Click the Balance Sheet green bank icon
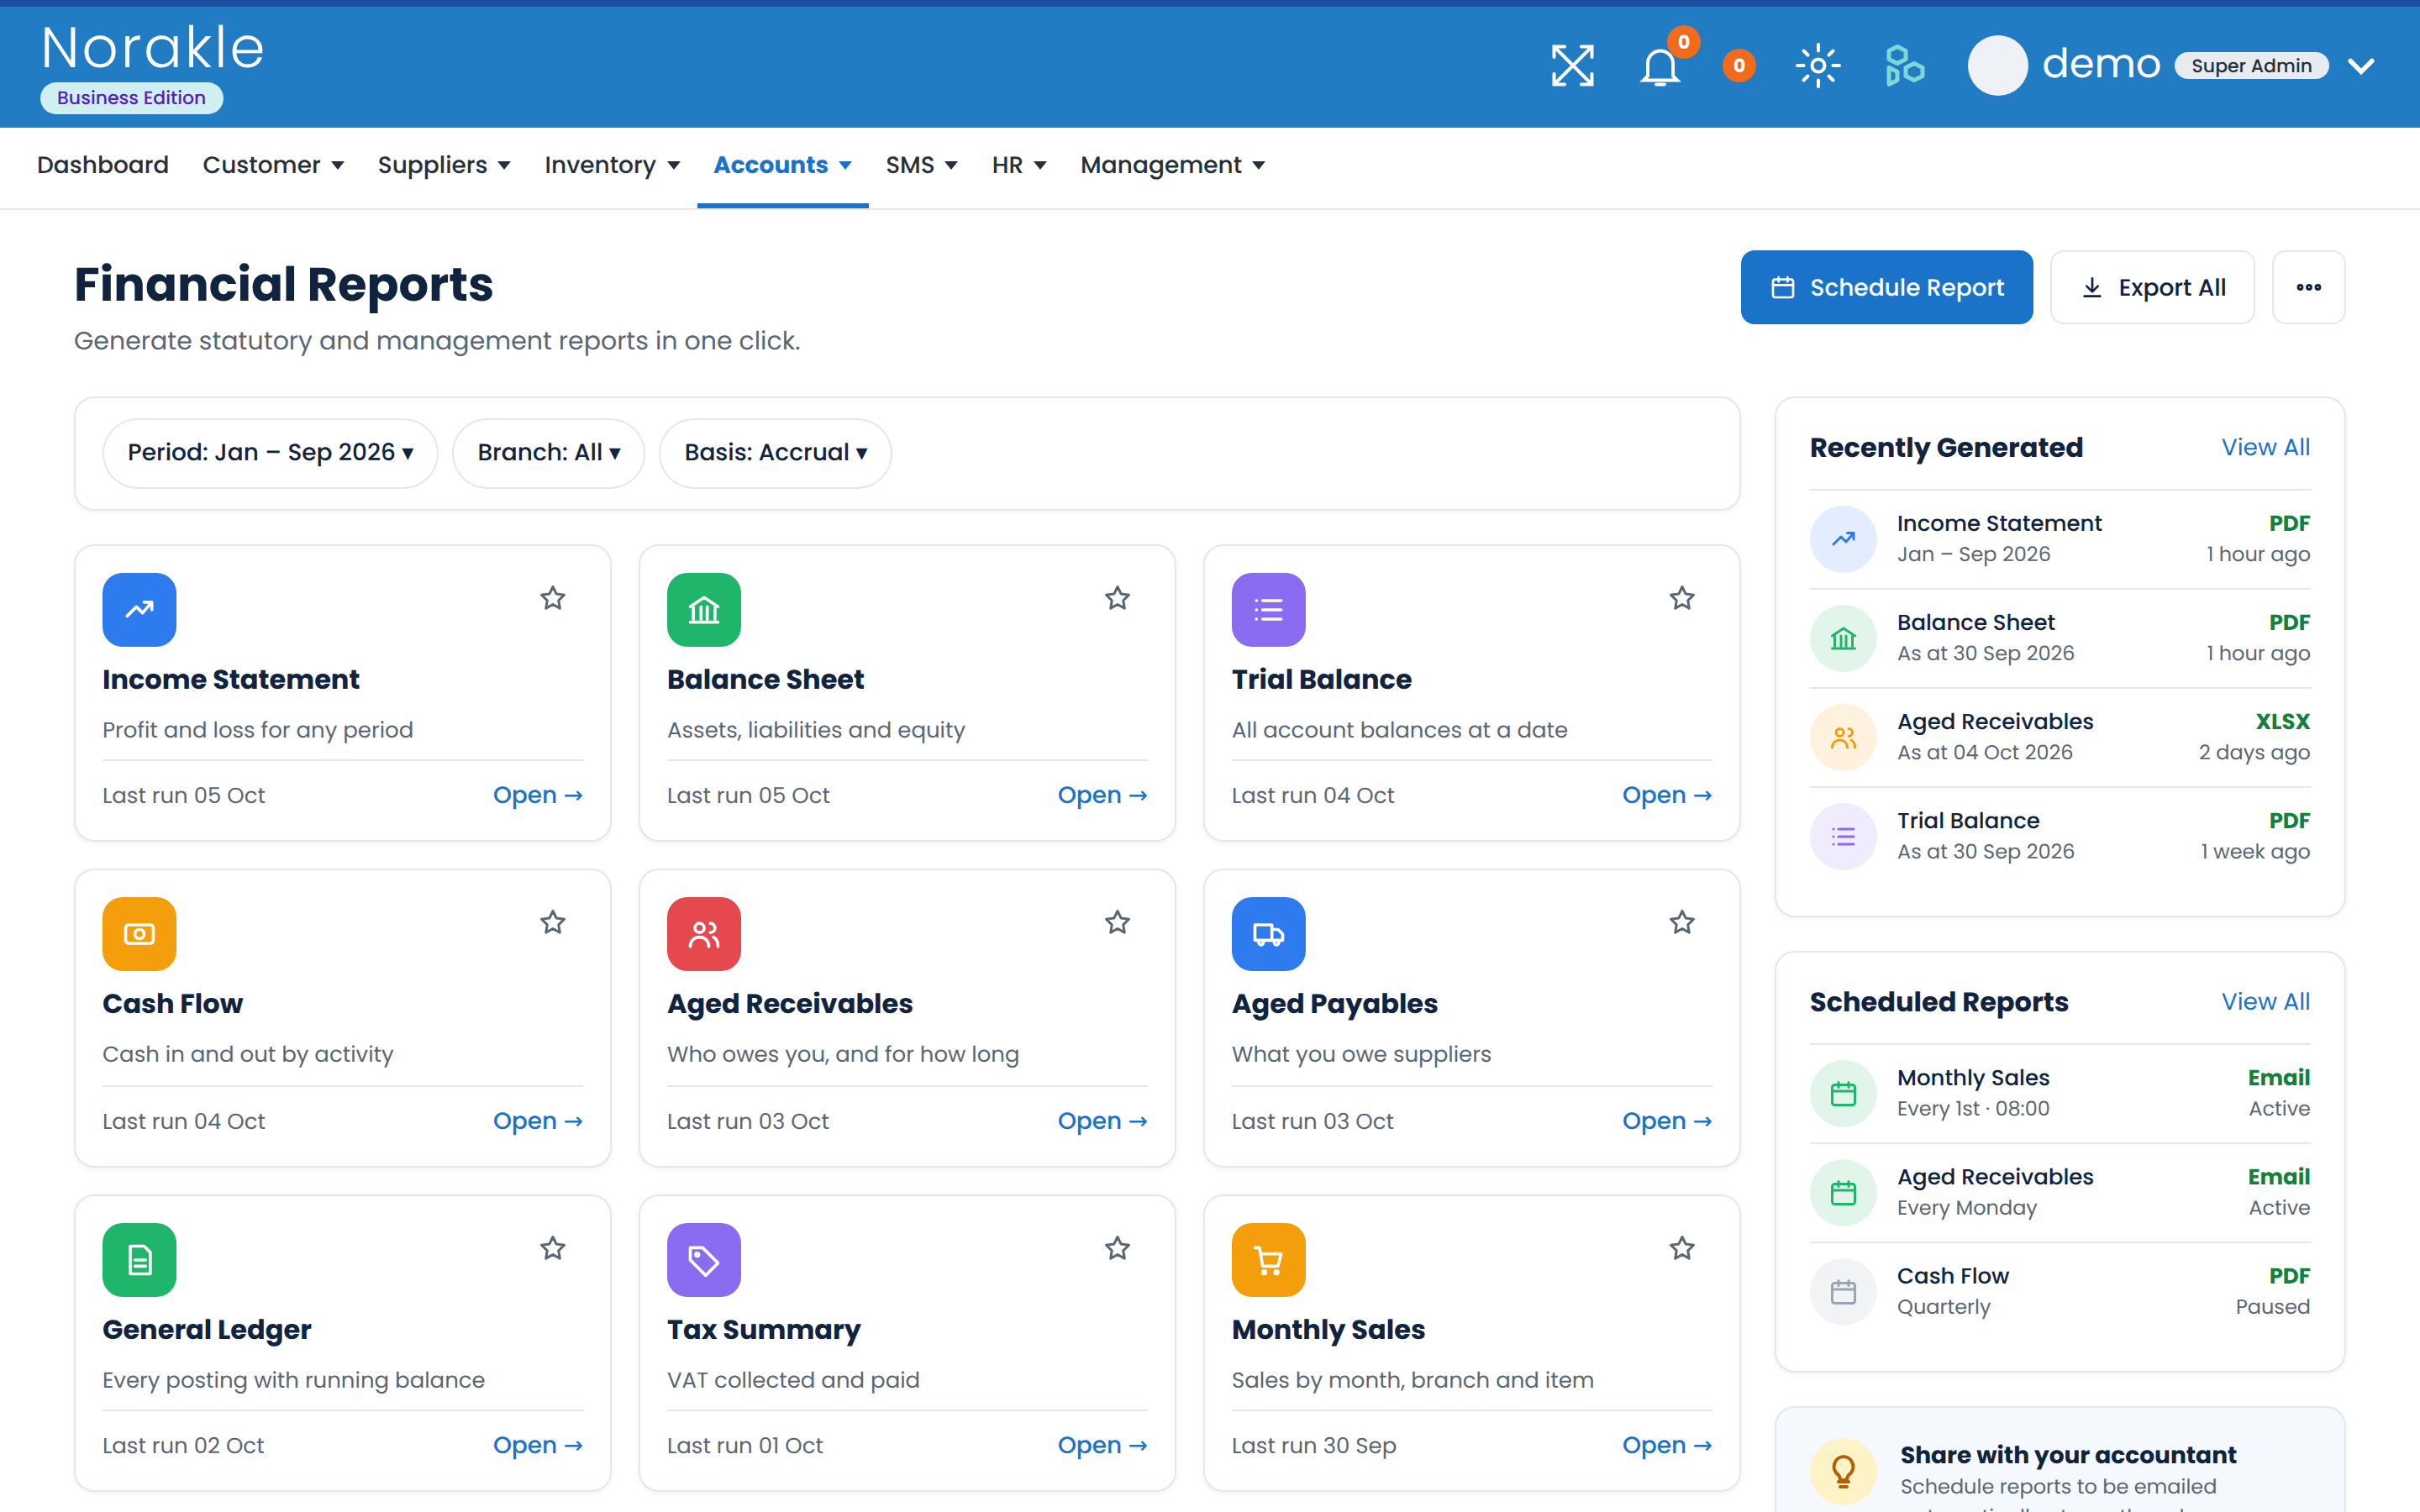This screenshot has height=1512, width=2420. click(x=704, y=609)
